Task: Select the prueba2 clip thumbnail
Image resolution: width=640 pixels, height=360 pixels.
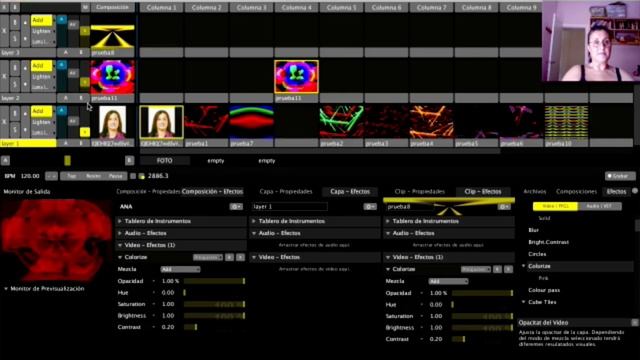Action: (x=342, y=122)
